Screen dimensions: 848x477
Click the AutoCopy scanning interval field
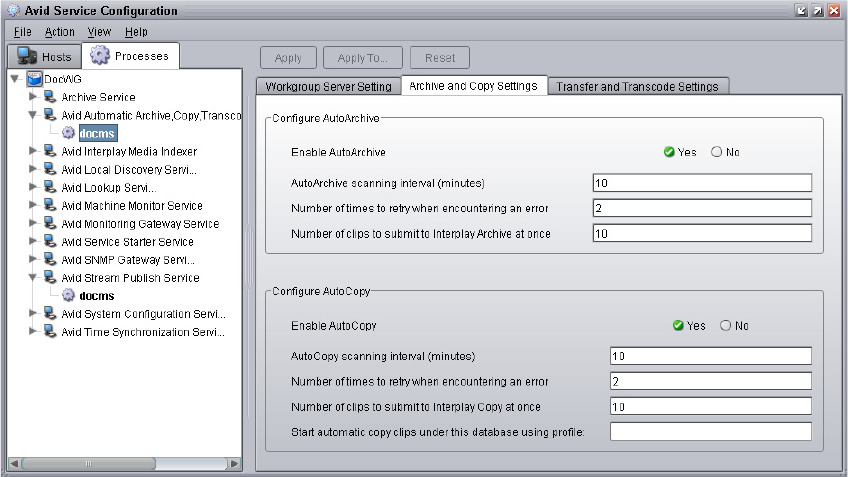coord(711,356)
